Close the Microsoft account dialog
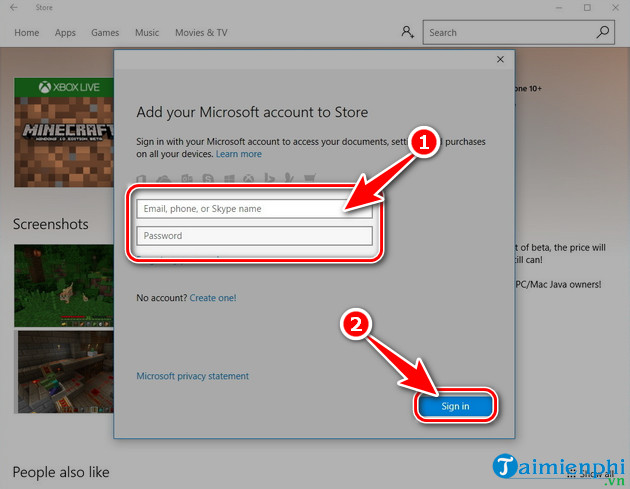The height and width of the screenshot is (489, 630). pos(500,59)
